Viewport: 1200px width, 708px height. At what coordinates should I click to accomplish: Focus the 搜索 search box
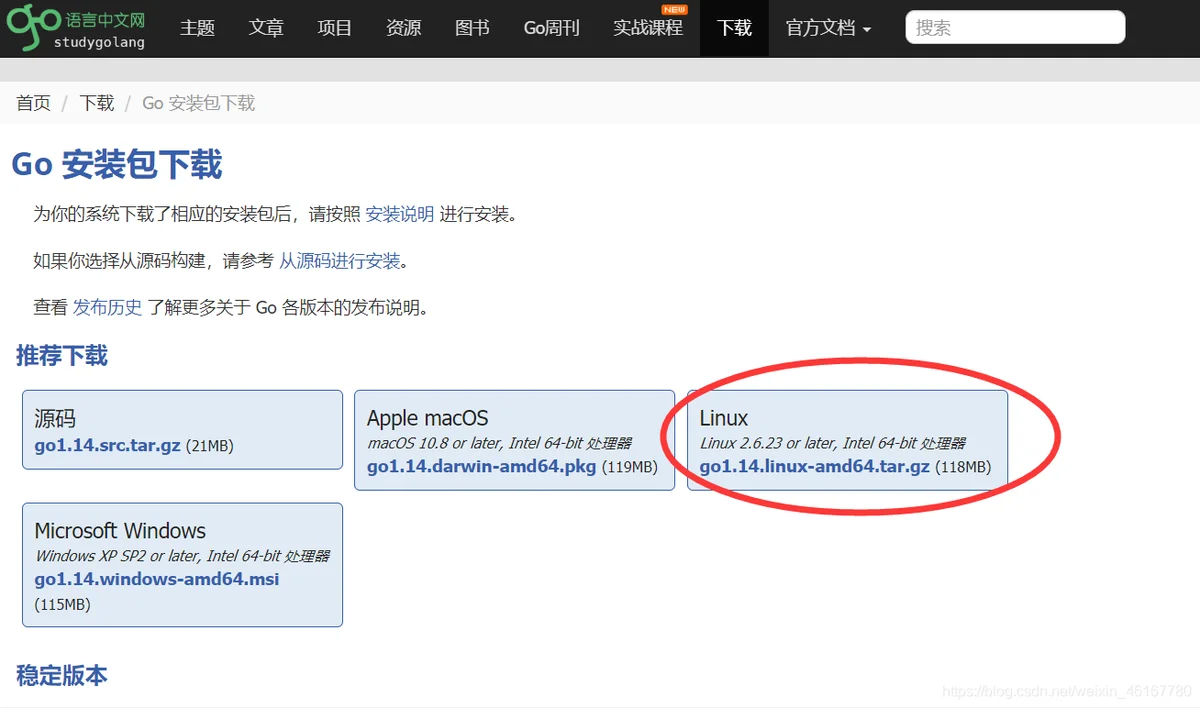pos(1015,28)
